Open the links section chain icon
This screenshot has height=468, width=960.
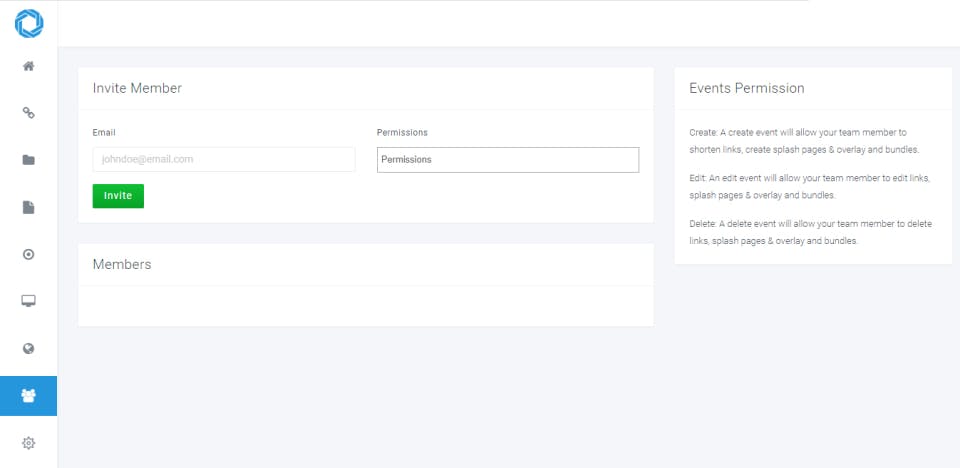pos(29,113)
